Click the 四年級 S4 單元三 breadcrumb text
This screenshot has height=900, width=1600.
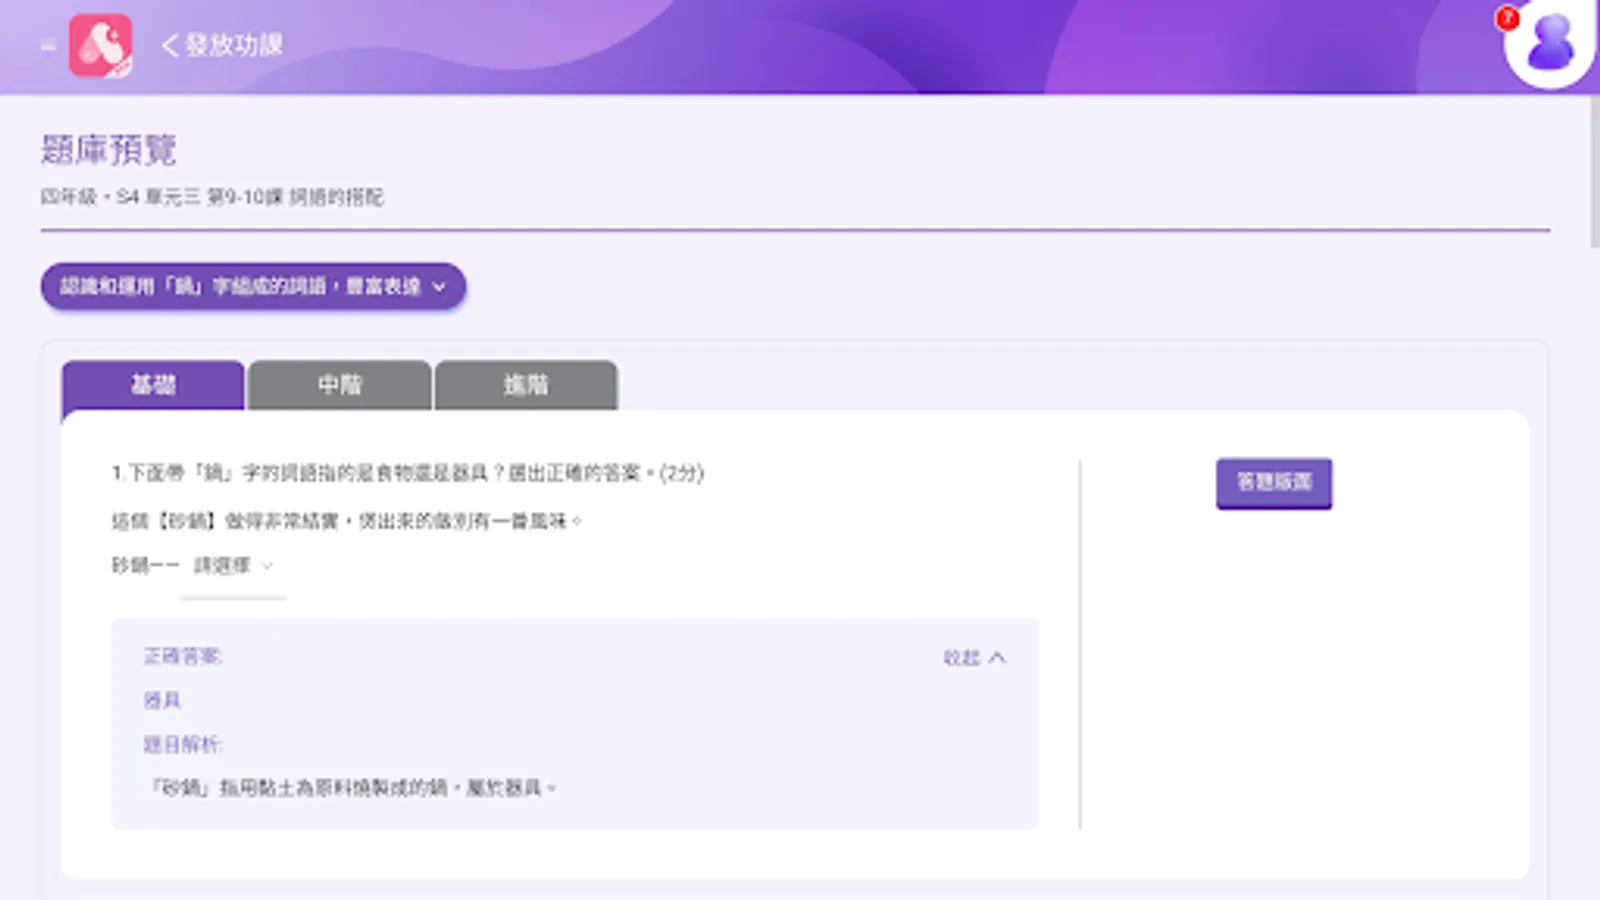(x=215, y=198)
